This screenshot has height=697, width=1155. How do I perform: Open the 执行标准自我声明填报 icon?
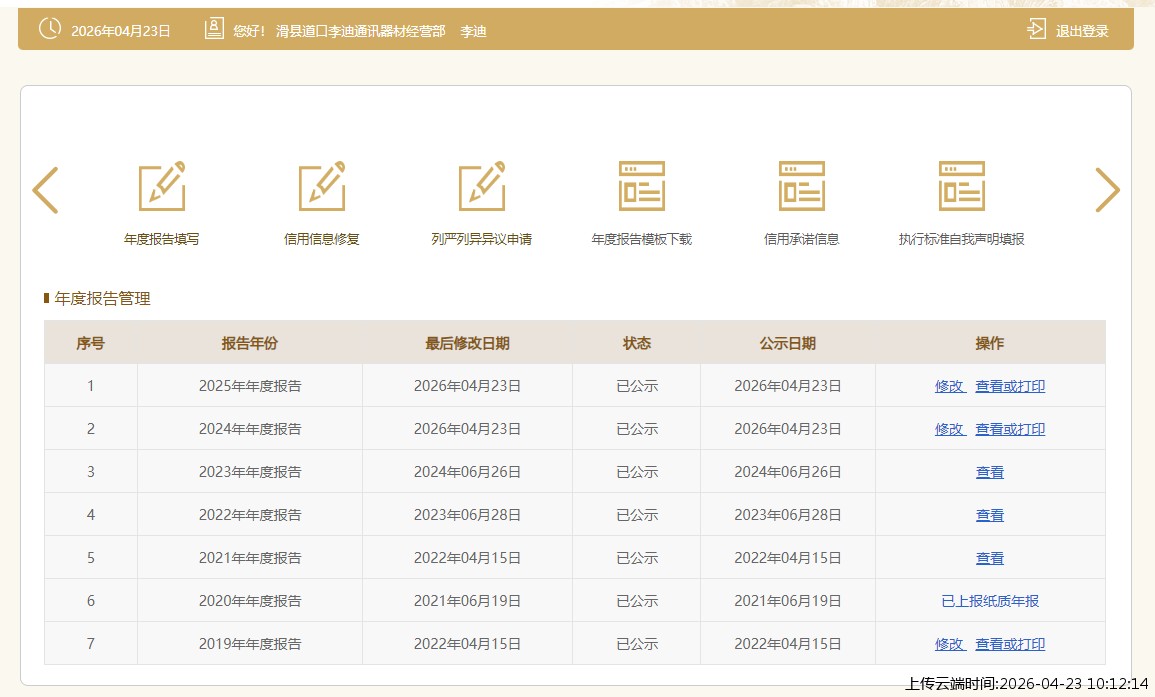(962, 187)
